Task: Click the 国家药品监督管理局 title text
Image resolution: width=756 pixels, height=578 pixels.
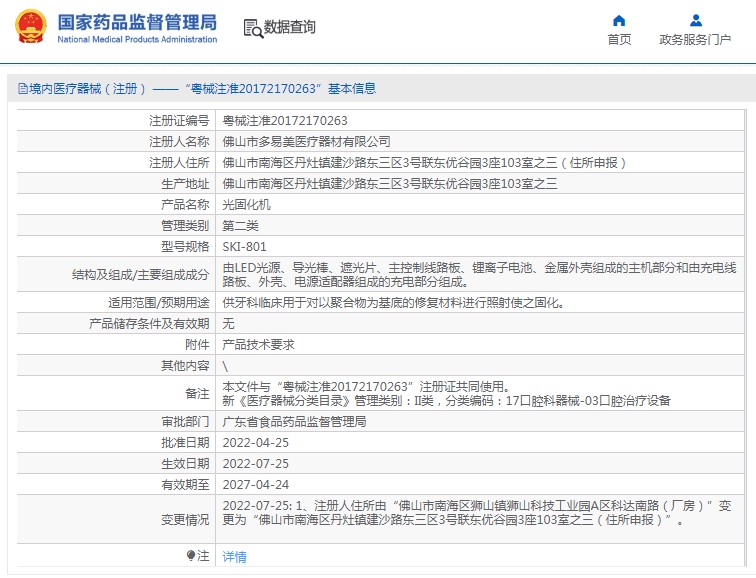Action: click(x=137, y=22)
